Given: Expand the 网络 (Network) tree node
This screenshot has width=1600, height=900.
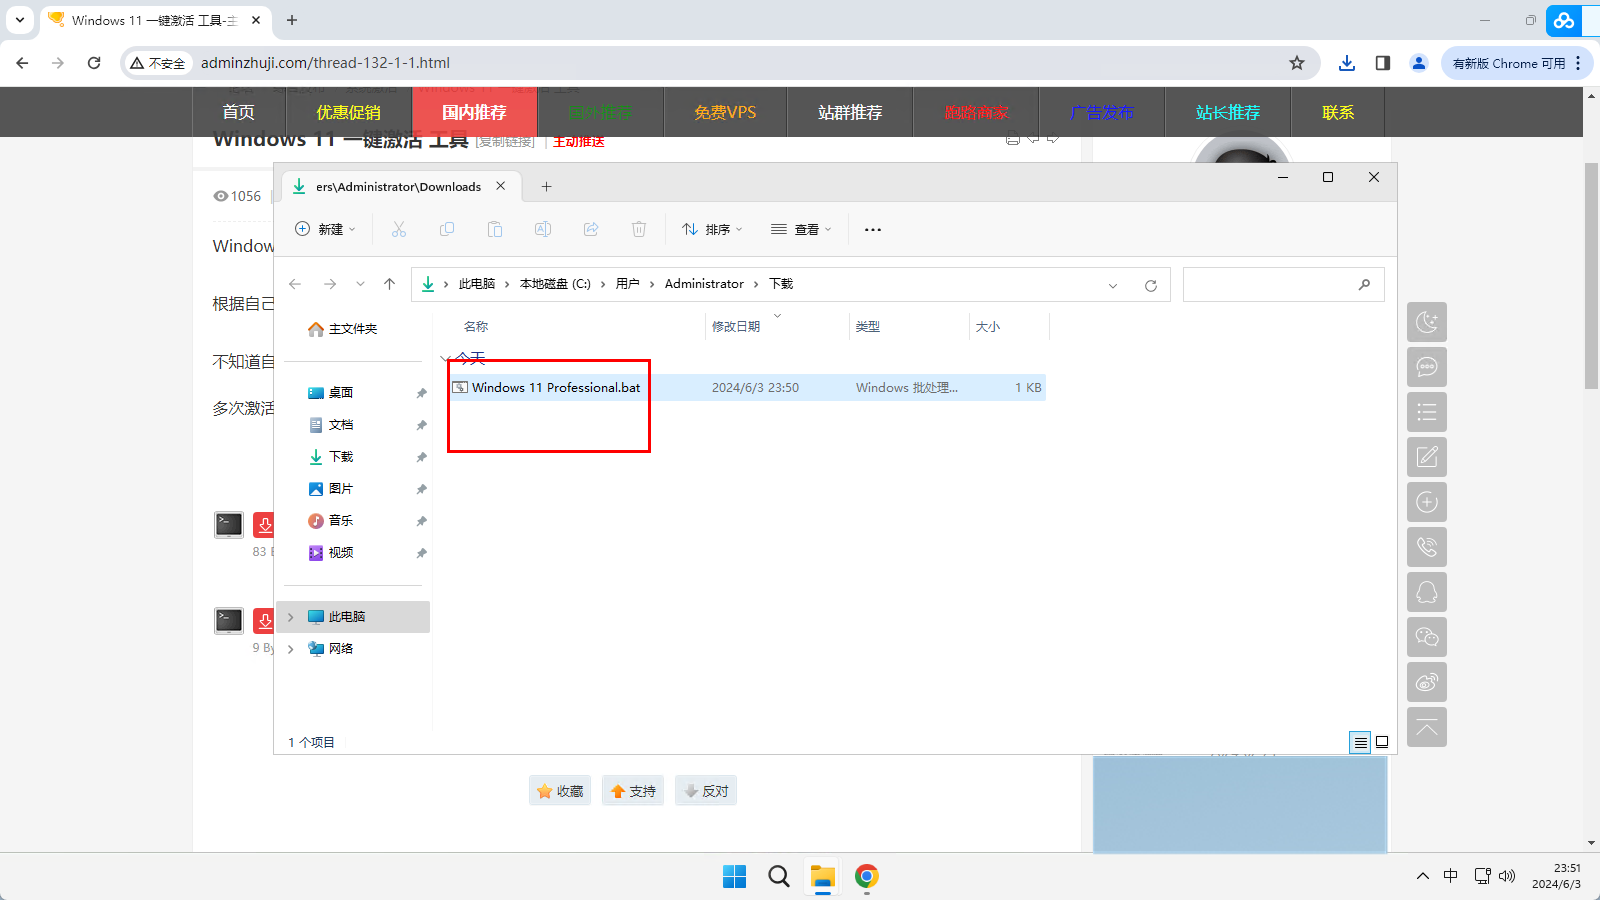Looking at the screenshot, I should 291,649.
